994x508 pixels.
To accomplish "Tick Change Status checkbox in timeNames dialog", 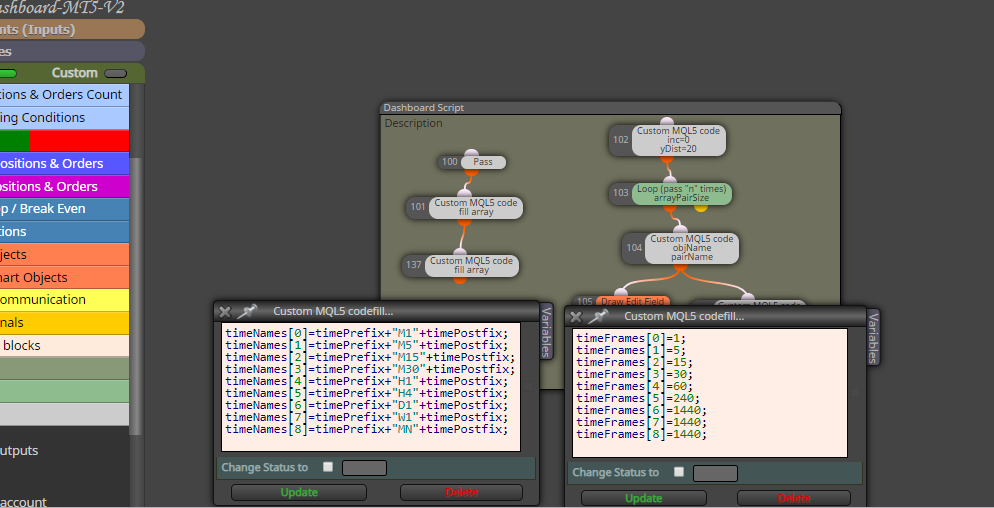I will coord(328,467).
